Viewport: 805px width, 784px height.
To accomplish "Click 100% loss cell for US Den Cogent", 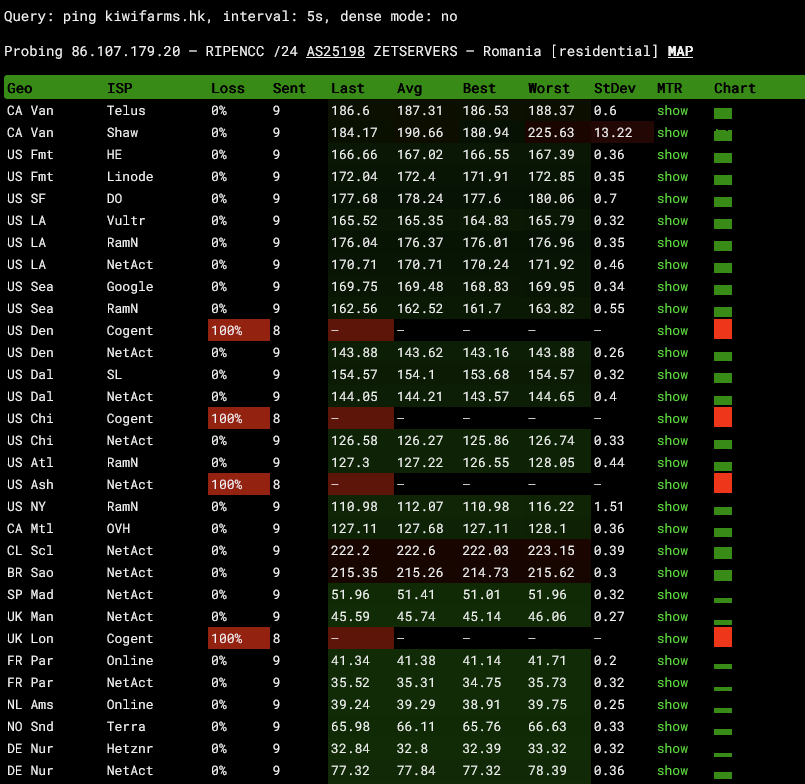I will point(239,330).
